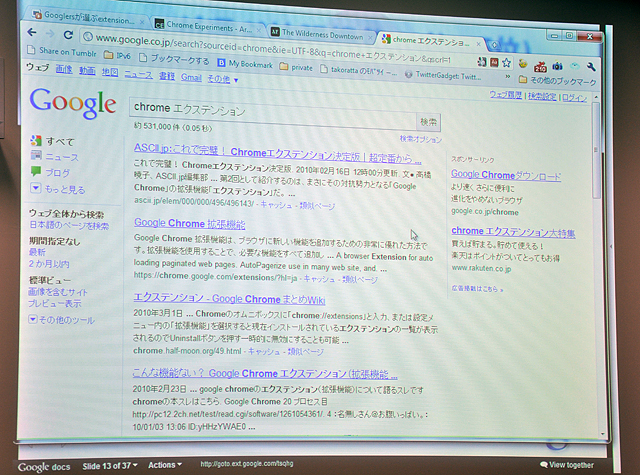Open the Google Chrome まとめWiki result
This screenshot has width=640, height=475.
pos(229,298)
